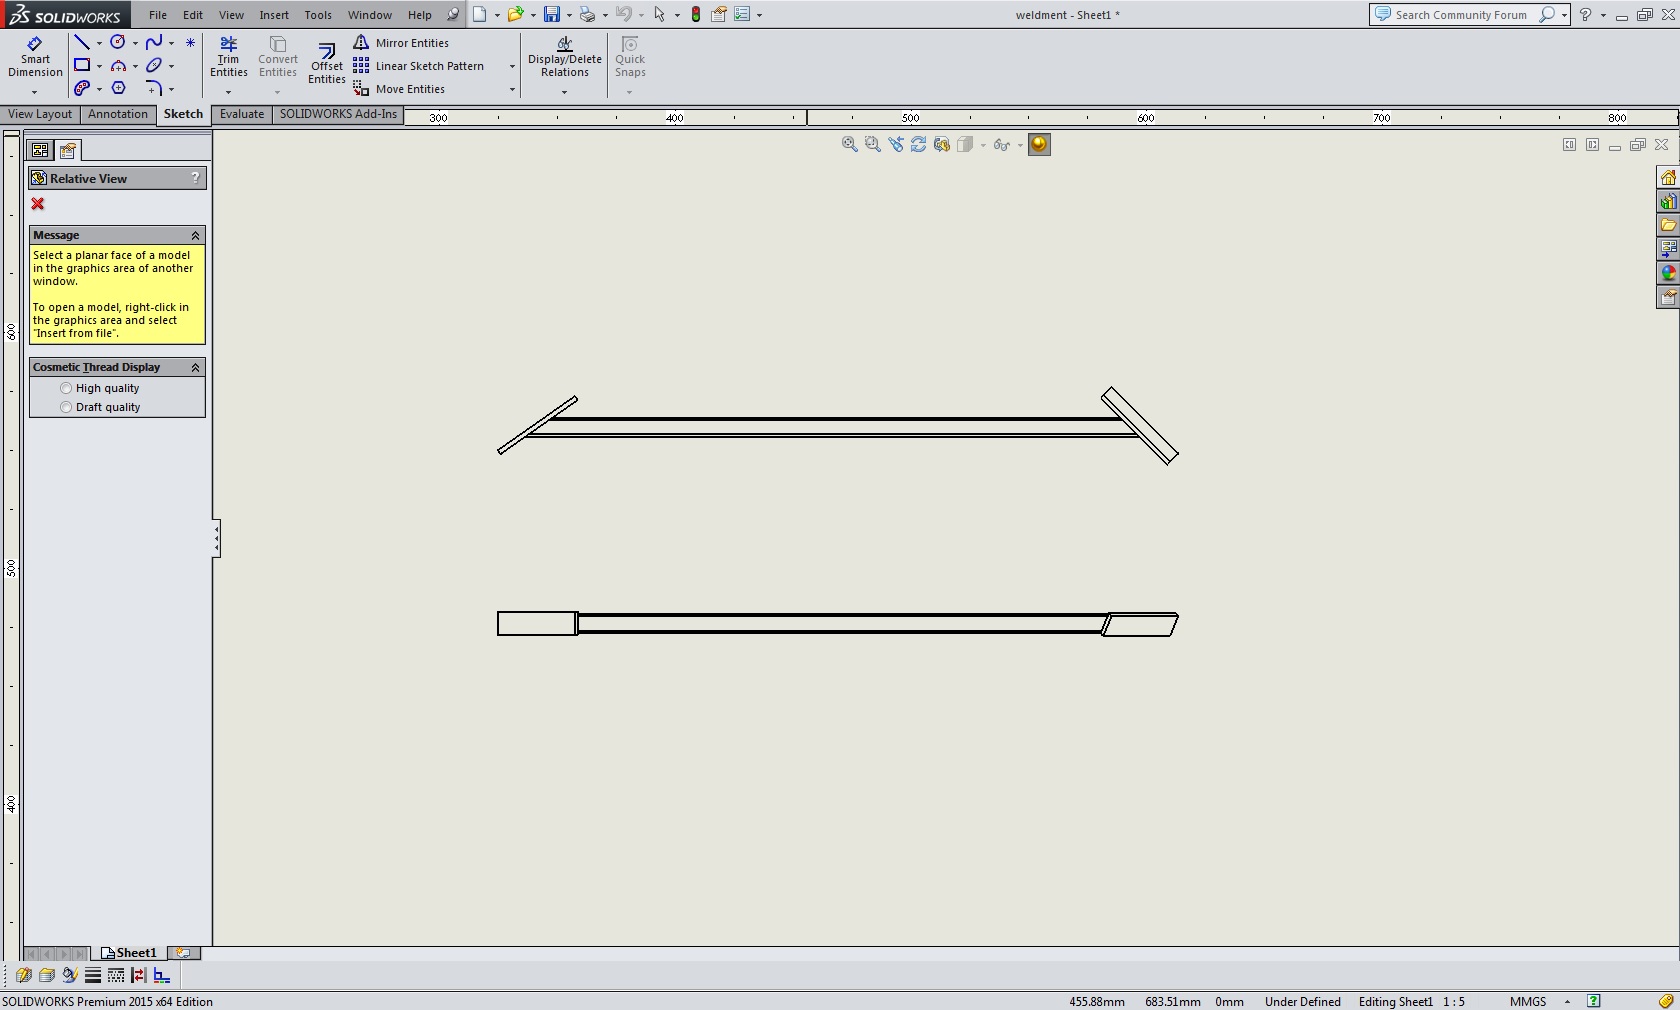The width and height of the screenshot is (1680, 1010).
Task: Expand the Save button dropdown arrow
Action: [x=568, y=15]
